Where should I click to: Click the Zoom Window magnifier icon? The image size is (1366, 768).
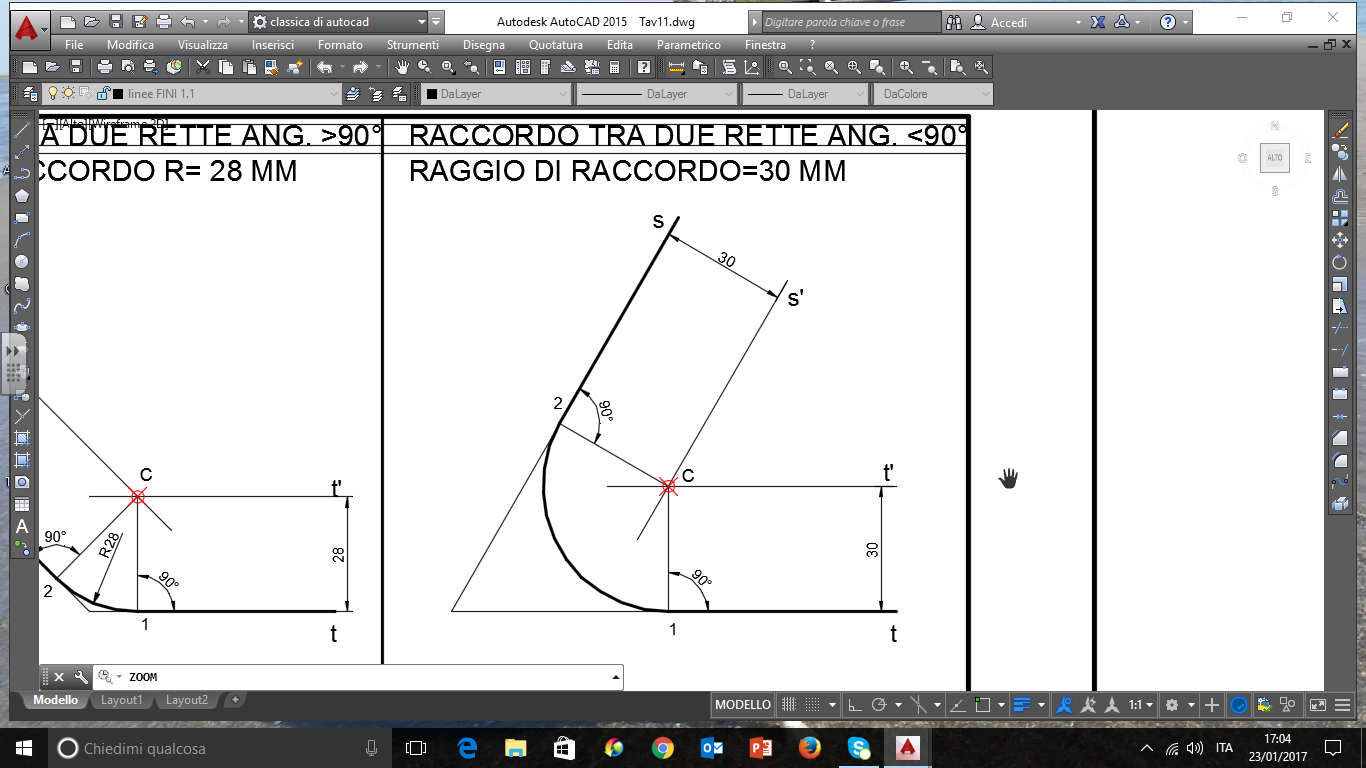pos(785,67)
